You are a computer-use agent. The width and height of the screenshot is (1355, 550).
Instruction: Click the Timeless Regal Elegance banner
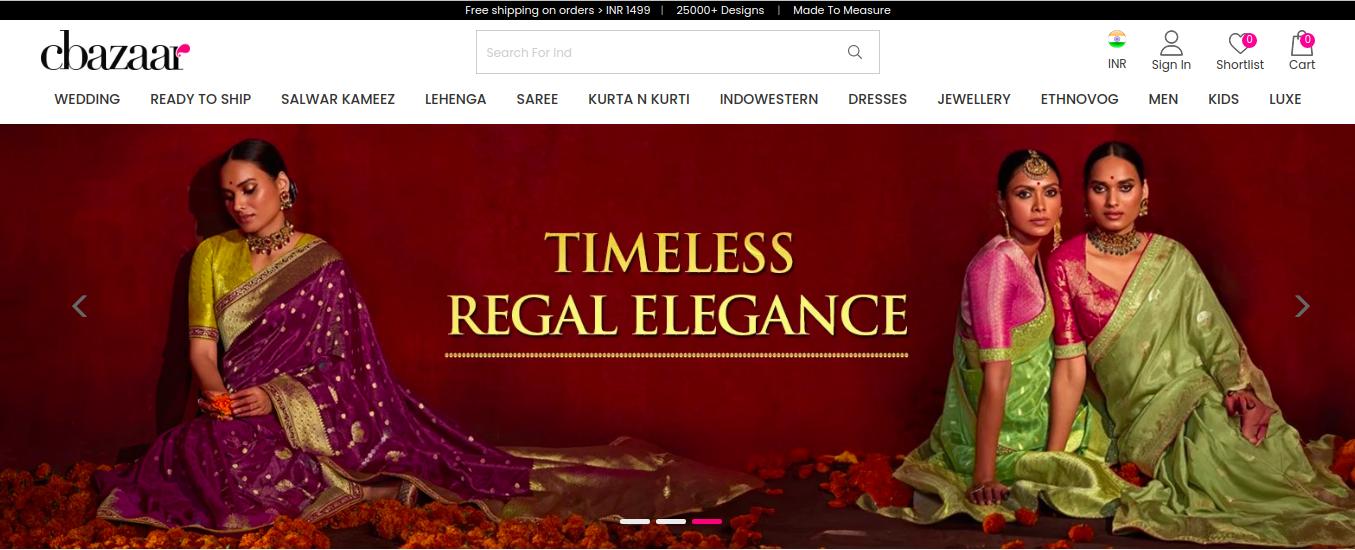coord(677,336)
